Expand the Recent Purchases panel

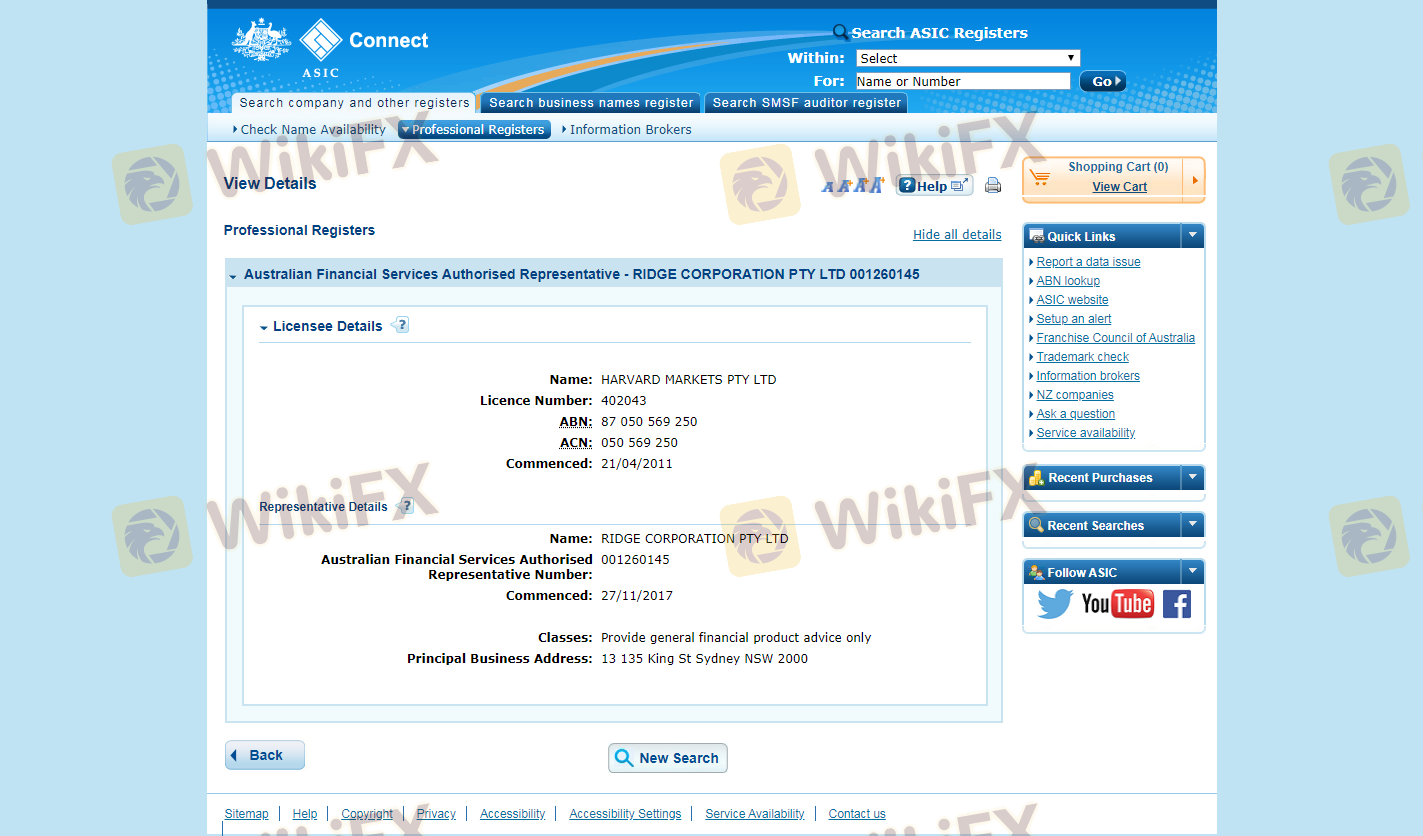click(1192, 478)
